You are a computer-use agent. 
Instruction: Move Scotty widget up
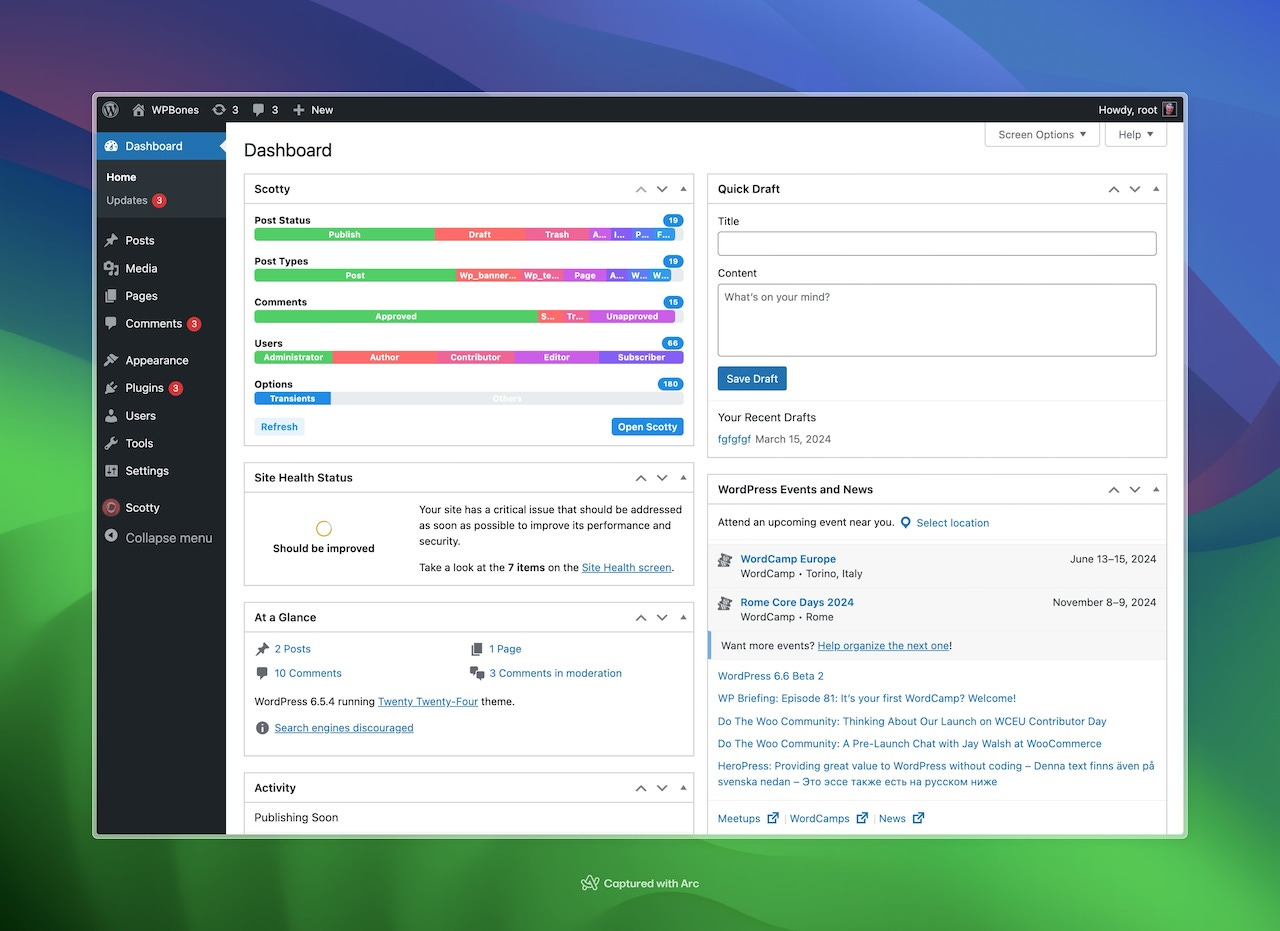click(641, 189)
